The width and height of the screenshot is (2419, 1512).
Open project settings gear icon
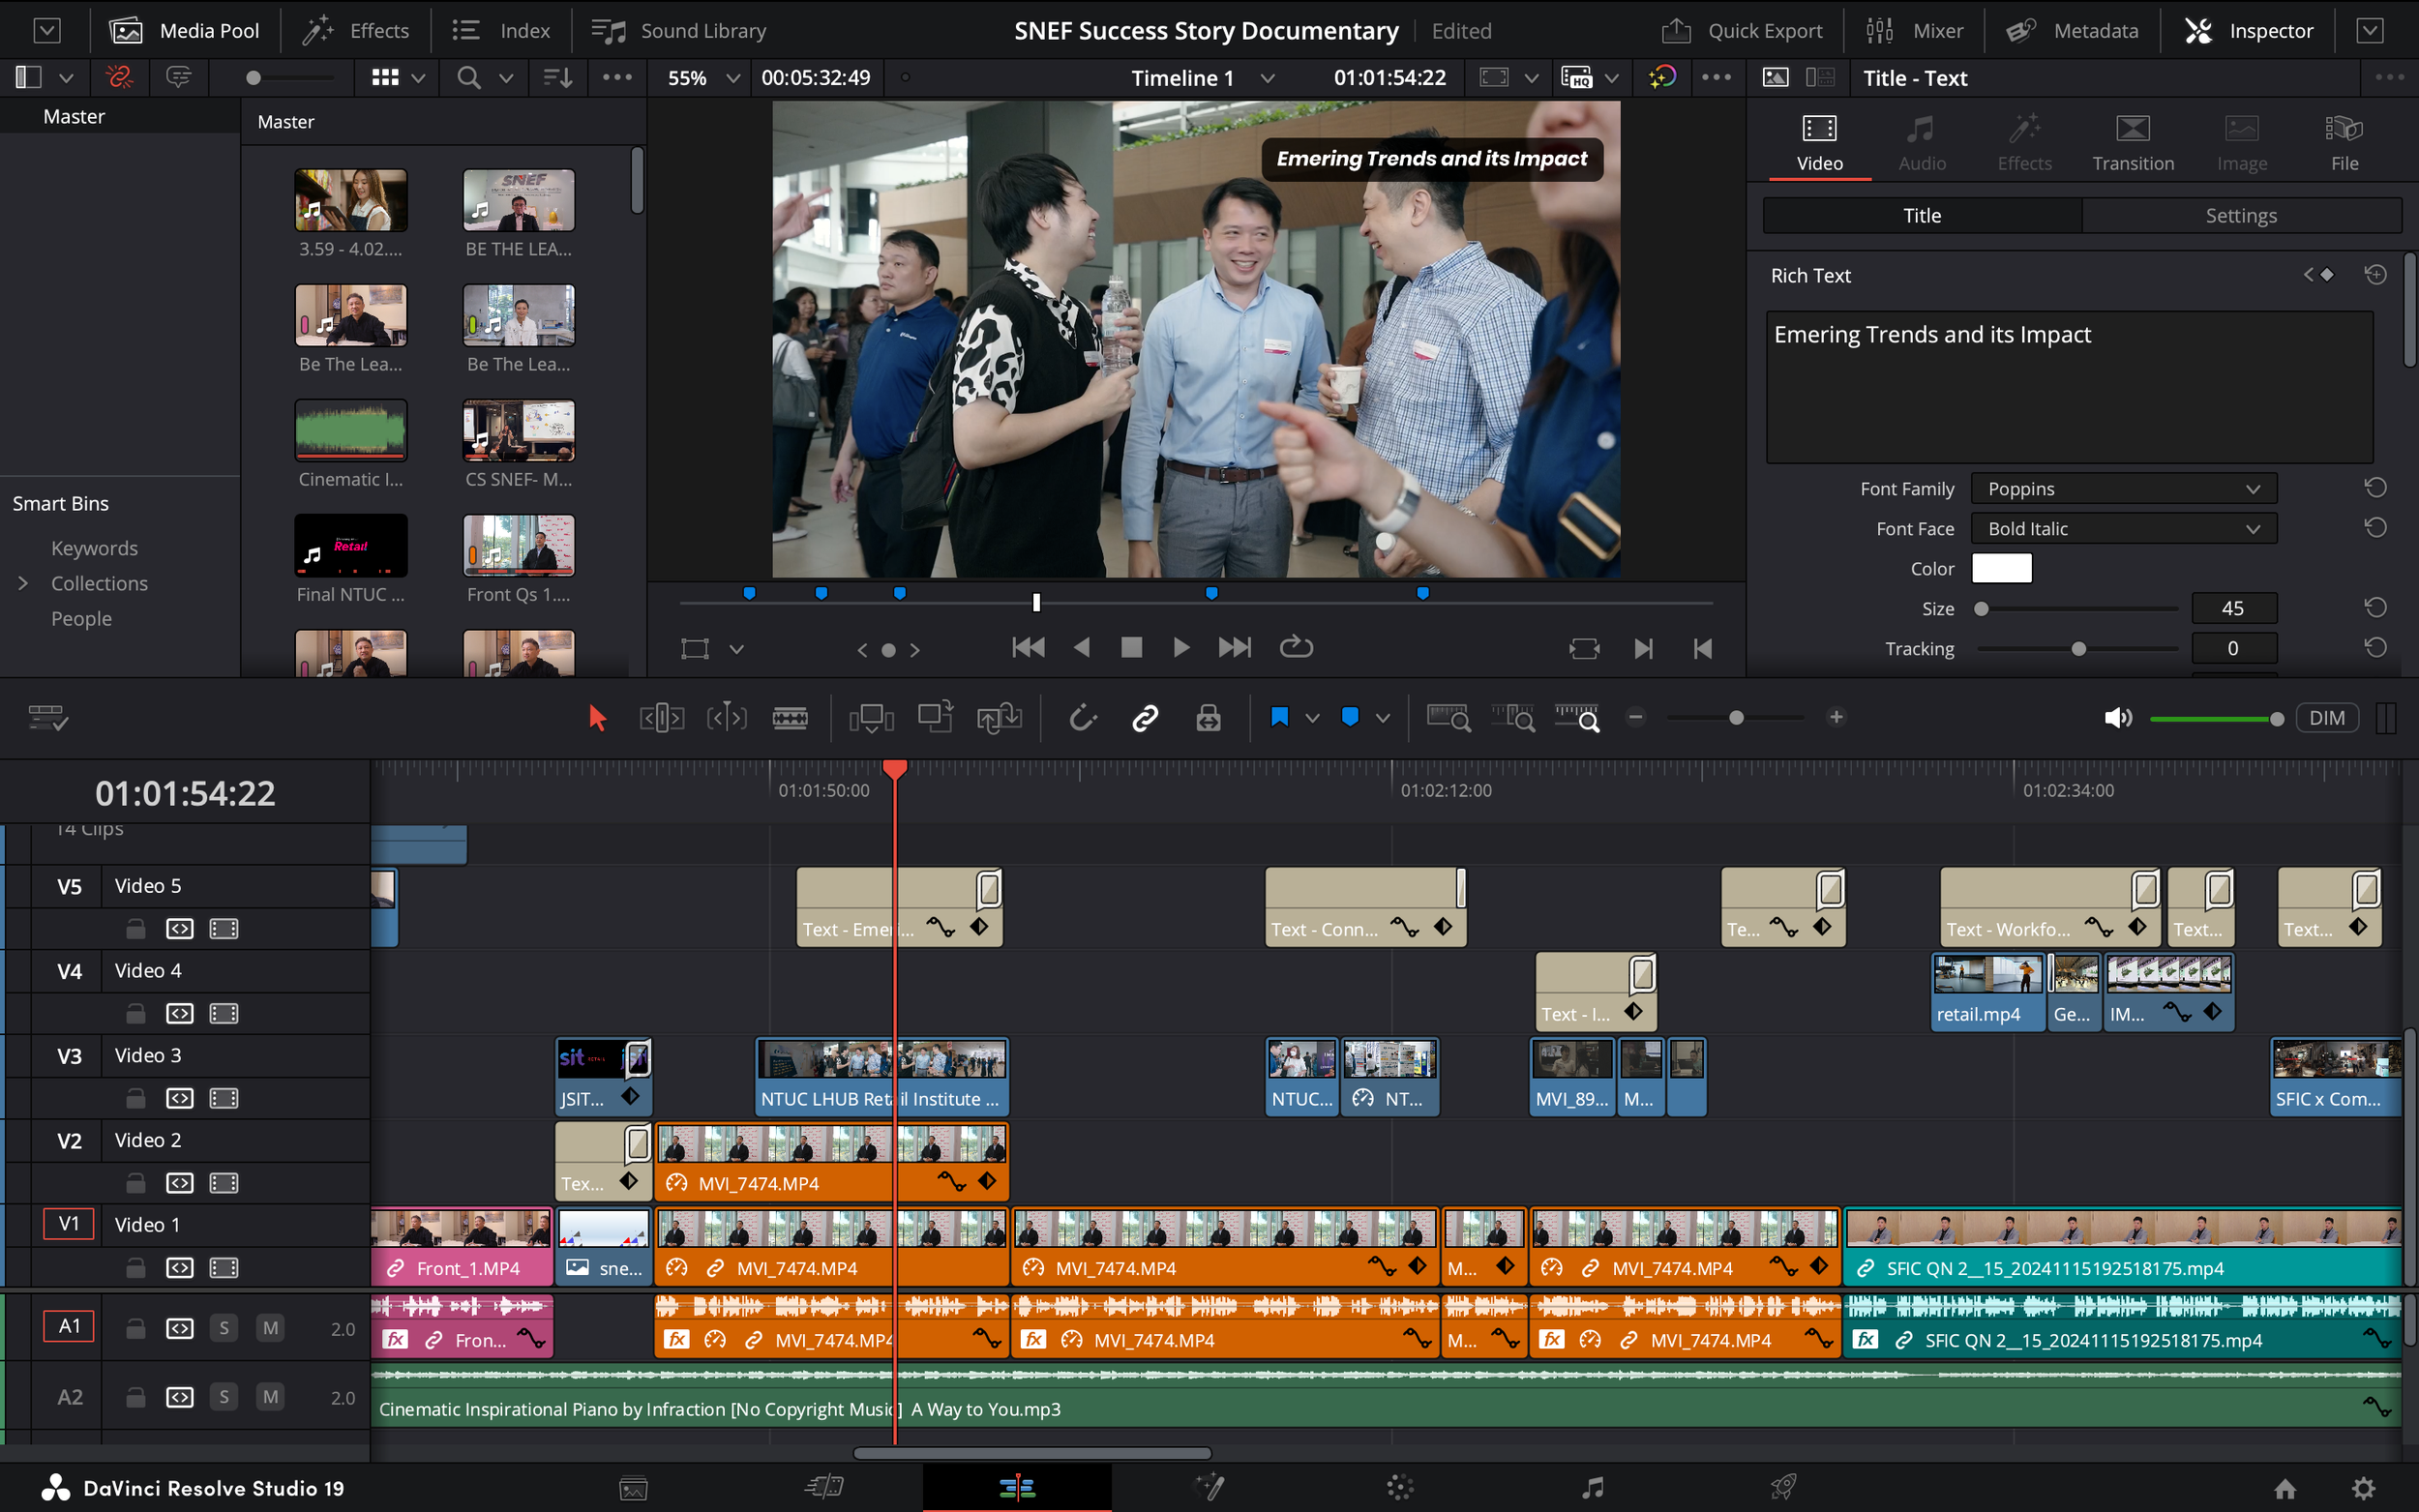tap(2363, 1488)
